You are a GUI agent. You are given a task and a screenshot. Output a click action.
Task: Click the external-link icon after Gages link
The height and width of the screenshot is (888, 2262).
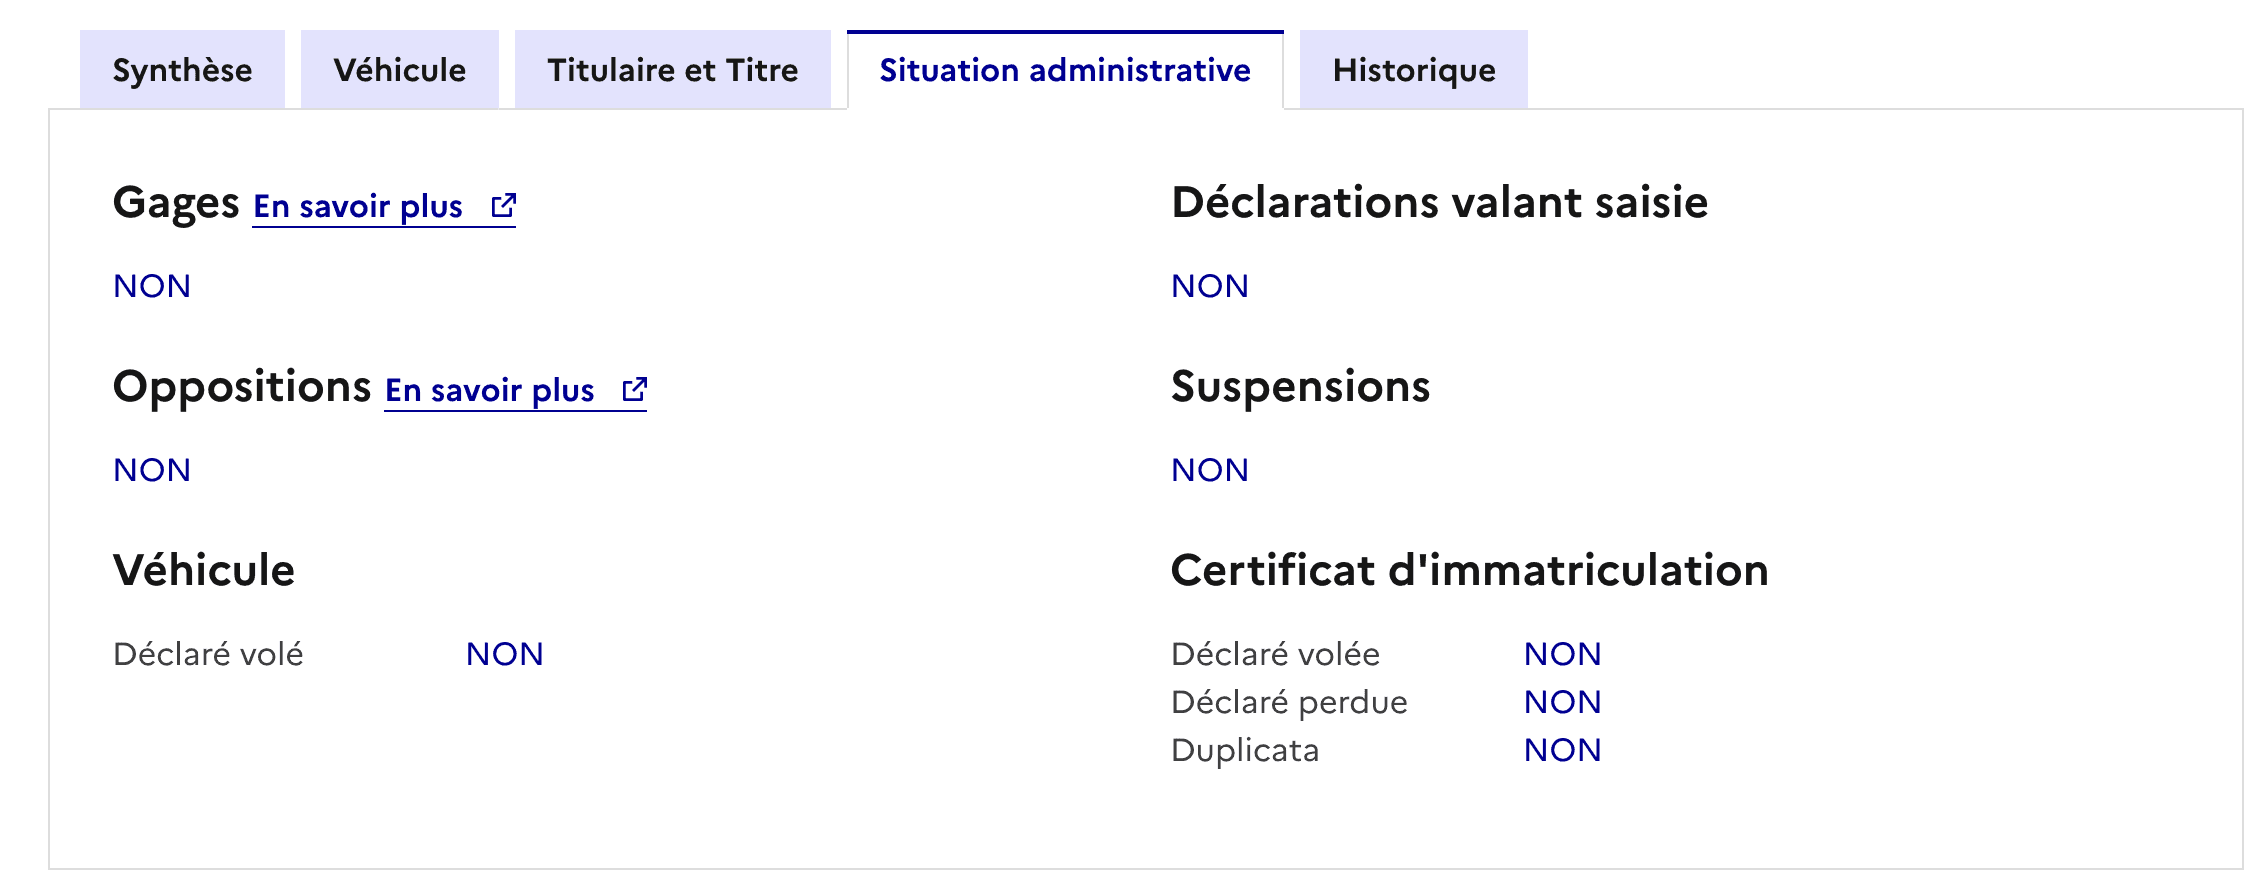pyautogui.click(x=505, y=205)
